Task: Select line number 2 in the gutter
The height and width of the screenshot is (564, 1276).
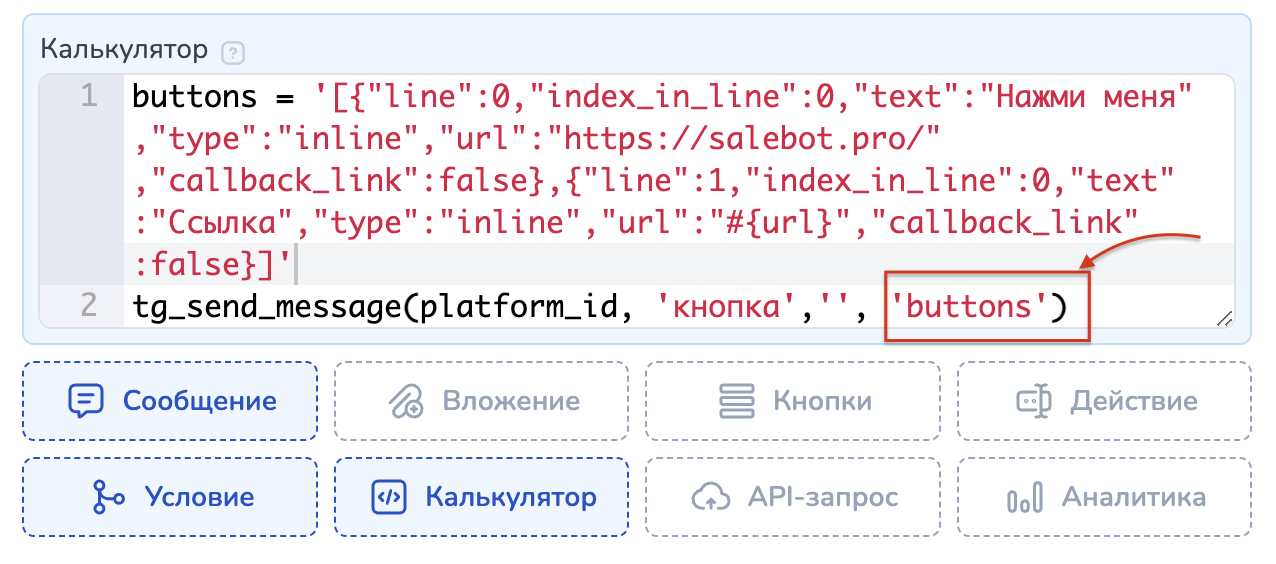Action: pos(88,305)
